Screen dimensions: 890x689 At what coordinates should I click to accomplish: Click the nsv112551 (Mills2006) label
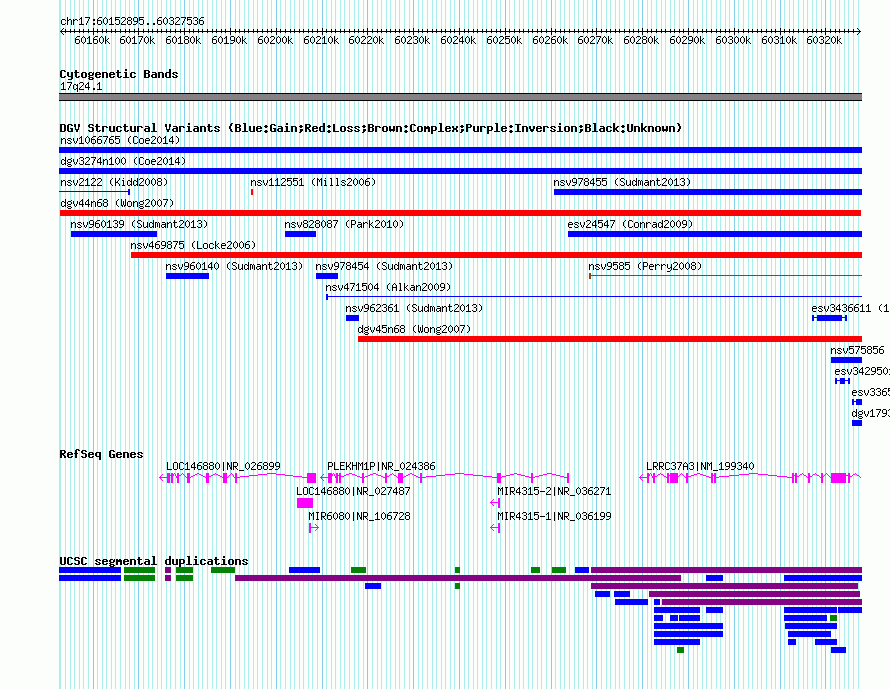pyautogui.click(x=313, y=182)
